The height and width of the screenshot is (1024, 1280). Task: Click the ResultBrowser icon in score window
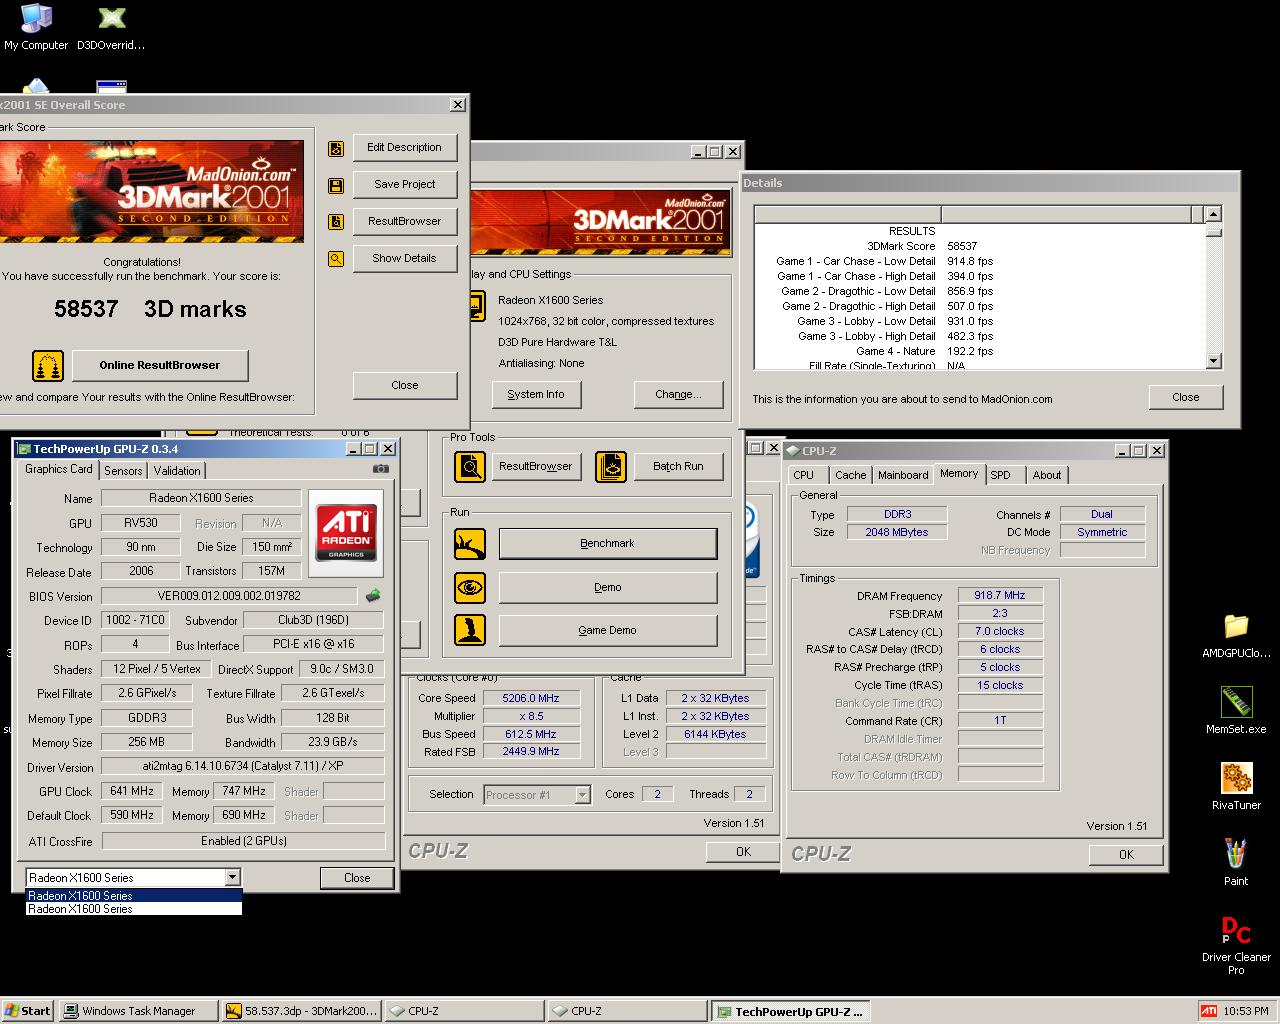[336, 222]
